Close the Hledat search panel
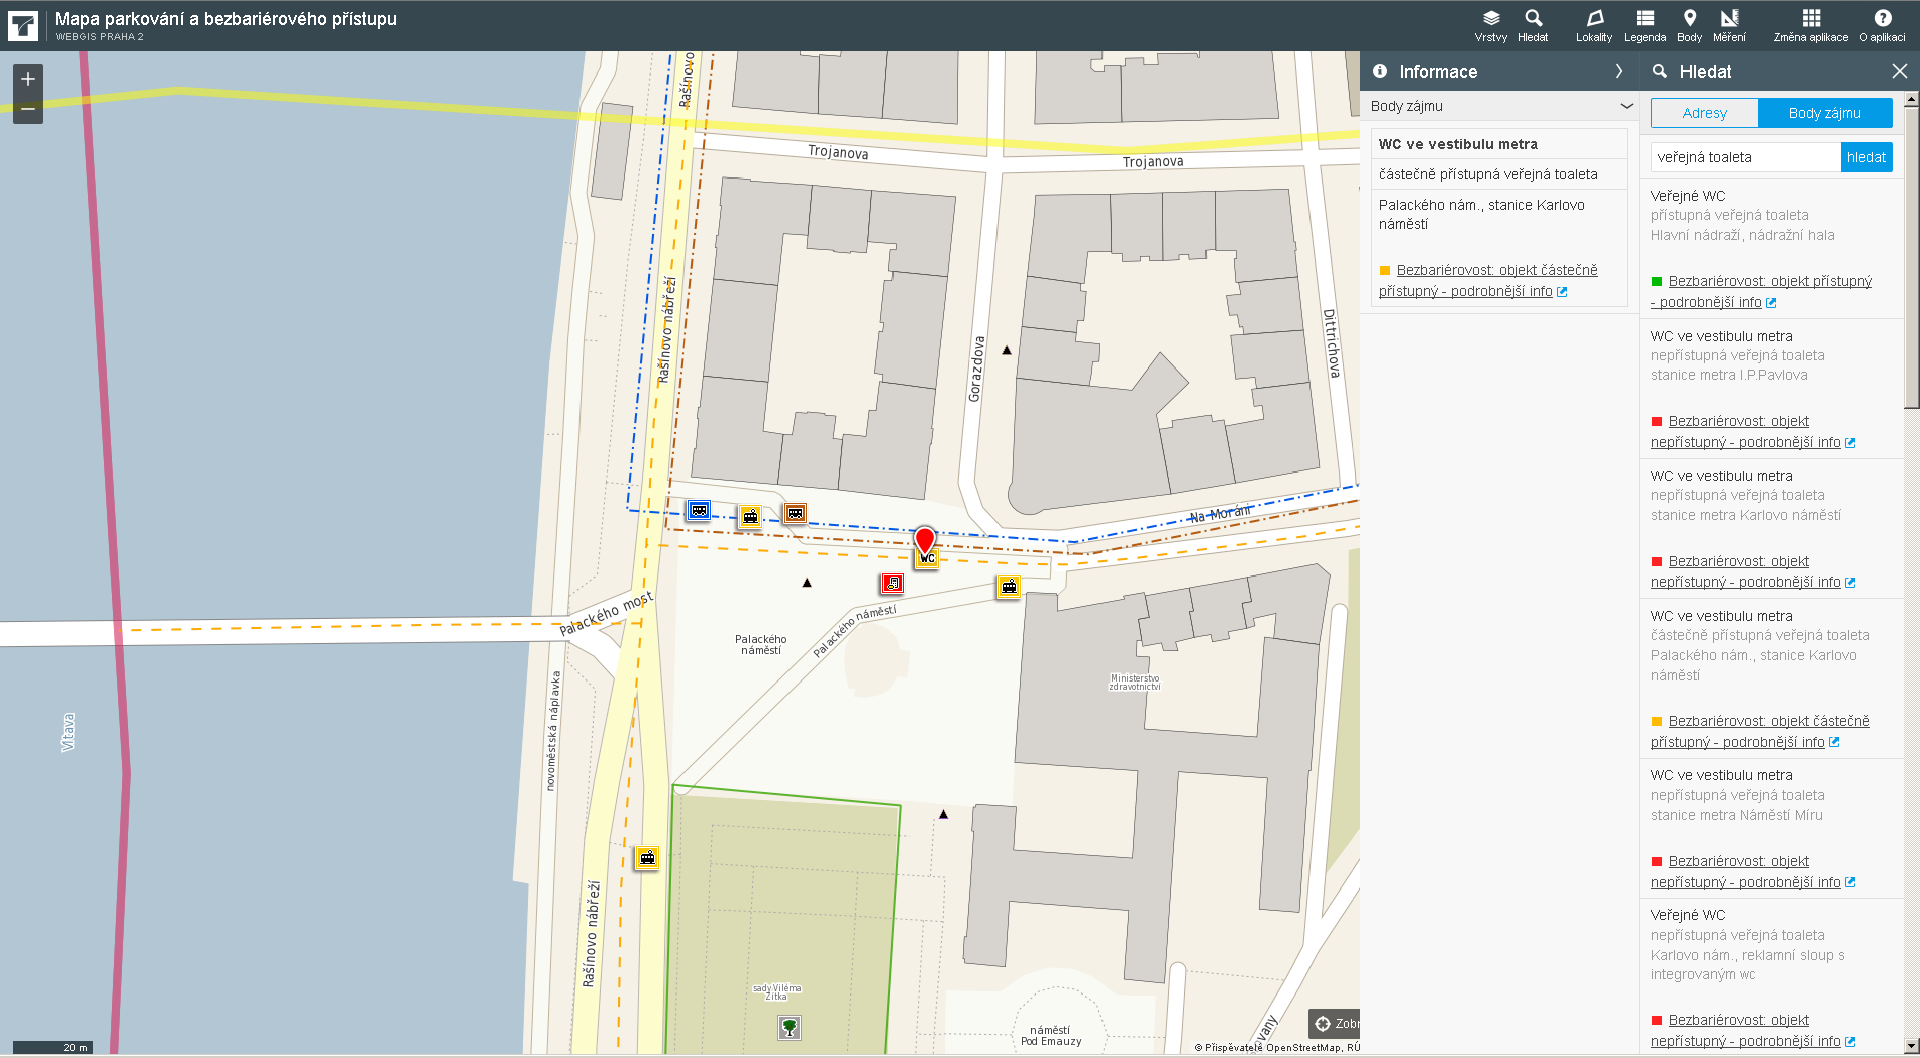The width and height of the screenshot is (1920, 1058). (1899, 71)
